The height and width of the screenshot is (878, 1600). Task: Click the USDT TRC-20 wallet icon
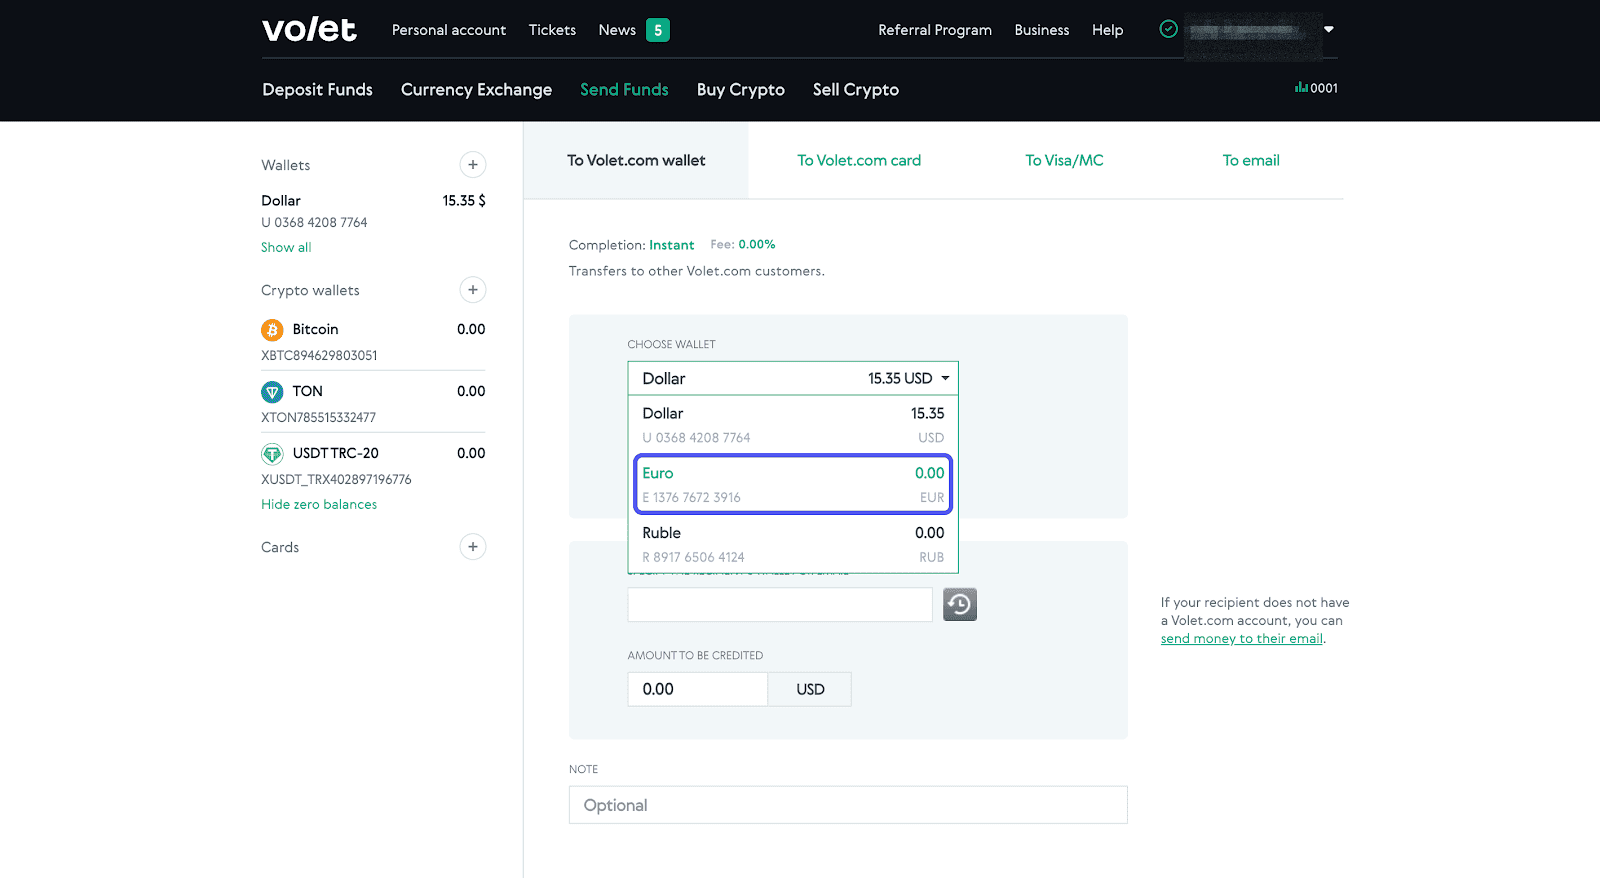[x=272, y=454]
